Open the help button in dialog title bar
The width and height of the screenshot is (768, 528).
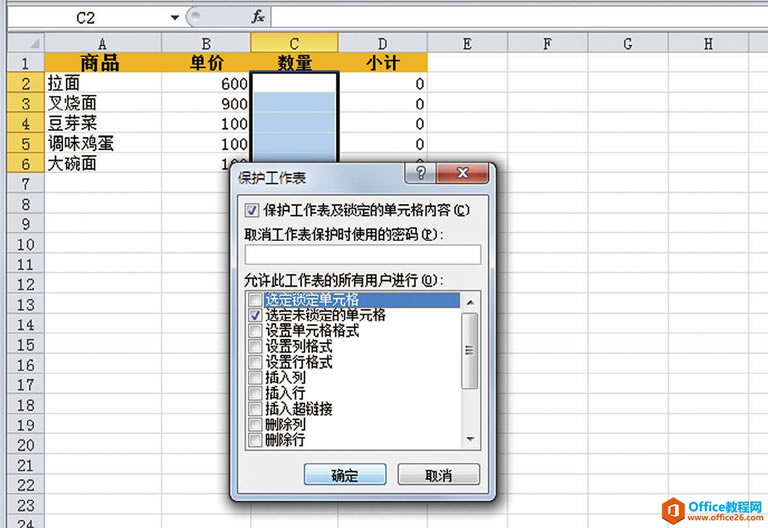(x=420, y=173)
